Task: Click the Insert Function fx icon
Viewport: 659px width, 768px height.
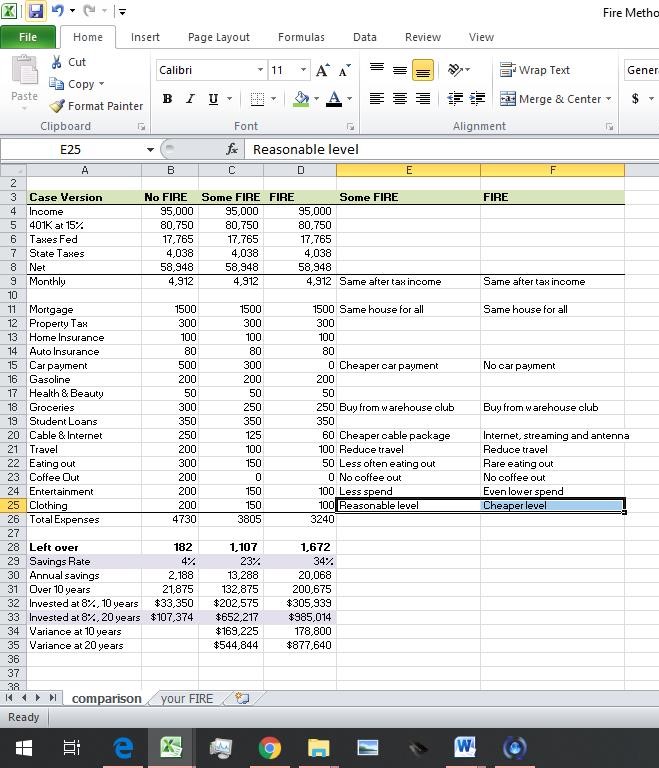Action: point(232,149)
